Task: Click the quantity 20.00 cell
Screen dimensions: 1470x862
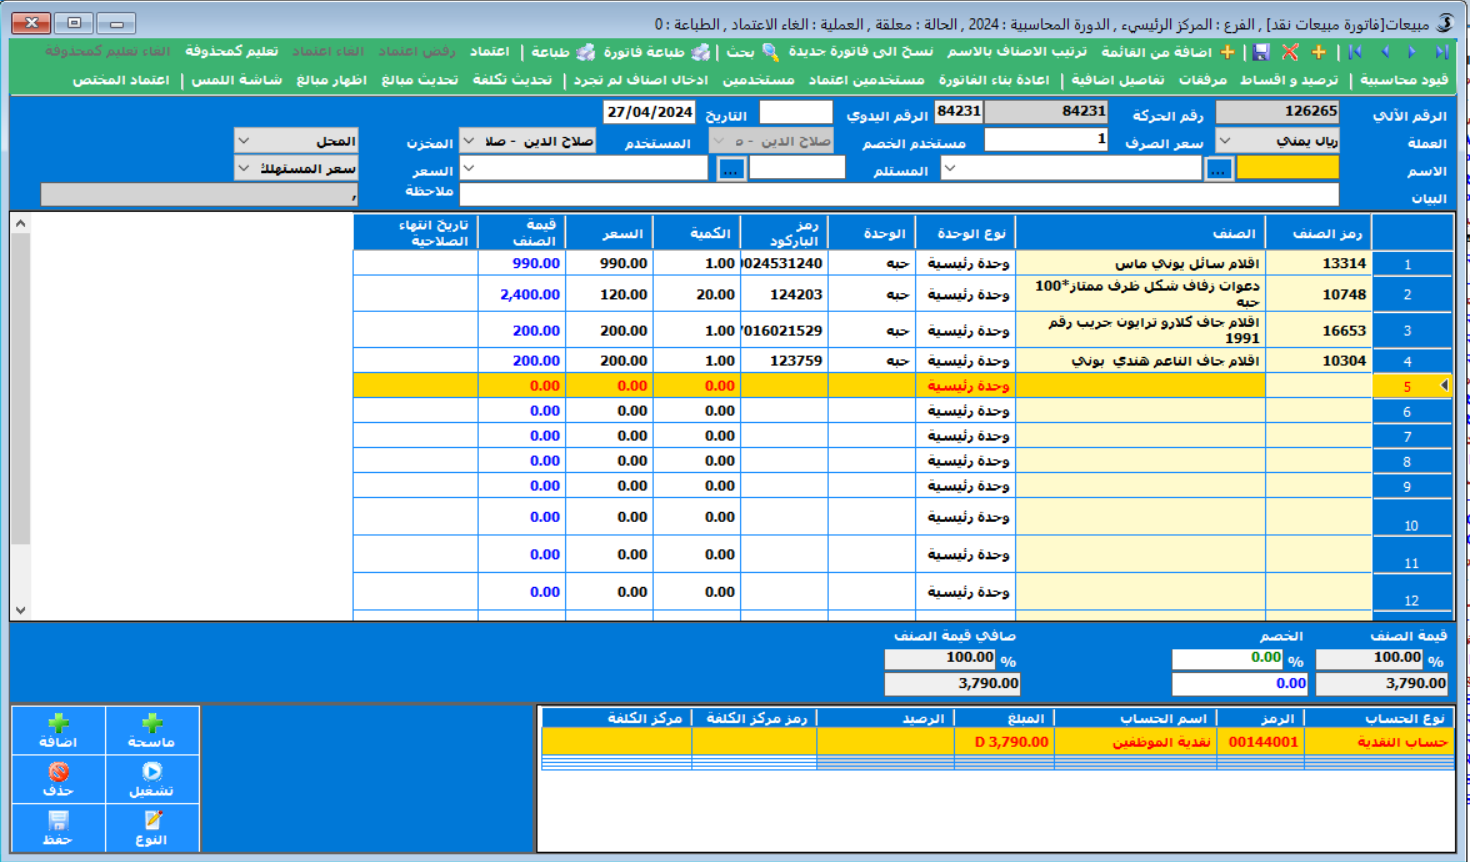Action: pos(697,294)
